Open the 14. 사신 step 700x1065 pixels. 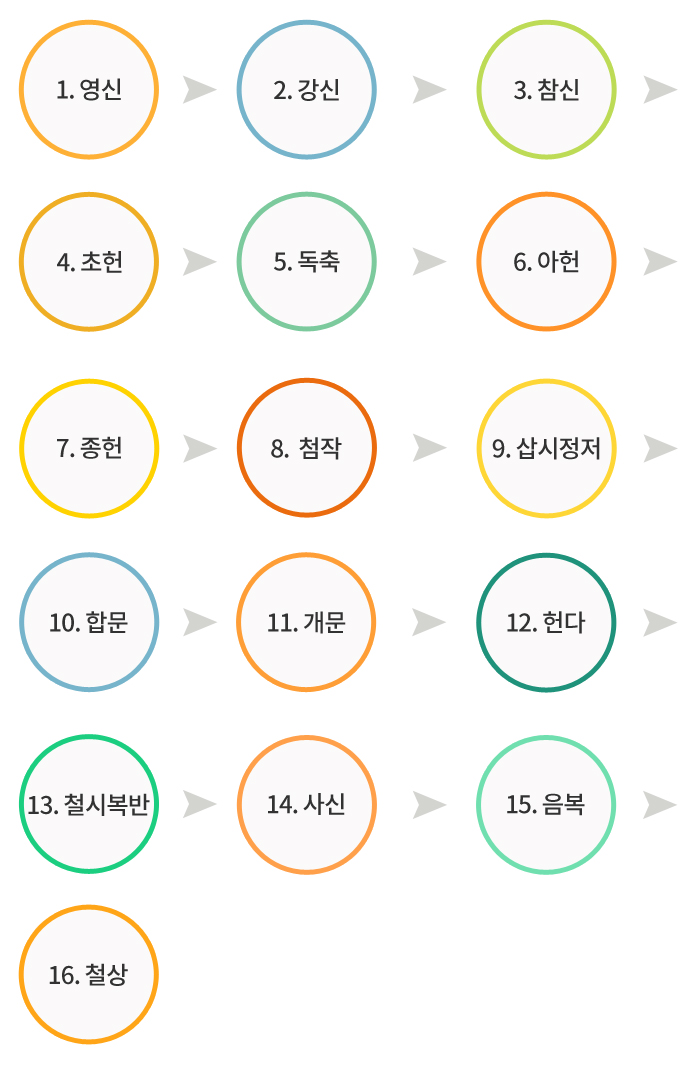click(306, 804)
